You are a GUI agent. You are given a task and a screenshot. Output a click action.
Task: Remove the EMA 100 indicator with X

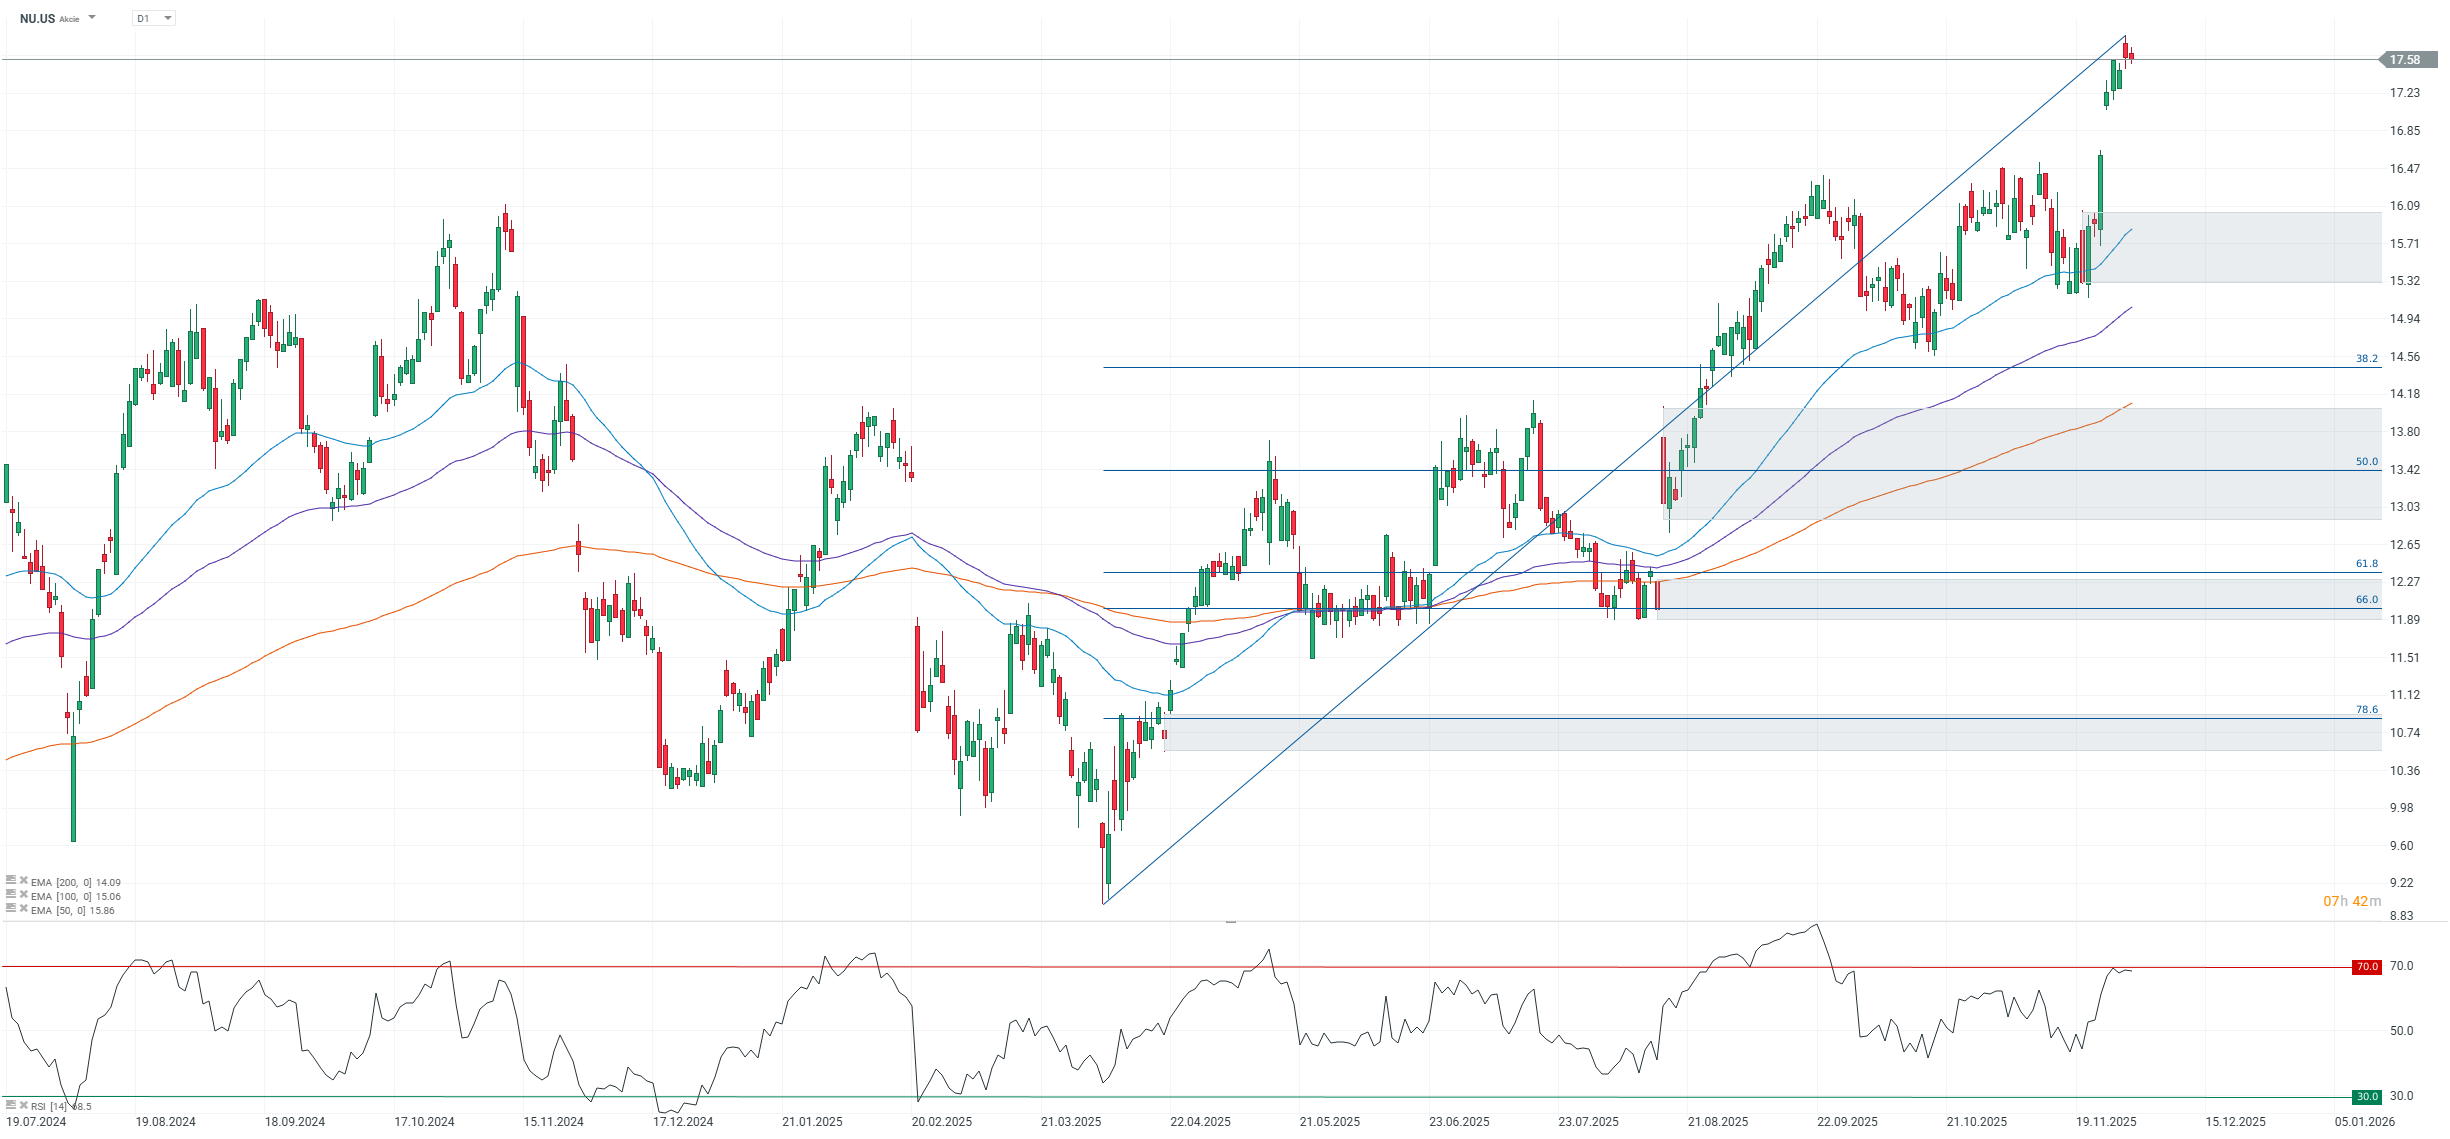[23, 895]
